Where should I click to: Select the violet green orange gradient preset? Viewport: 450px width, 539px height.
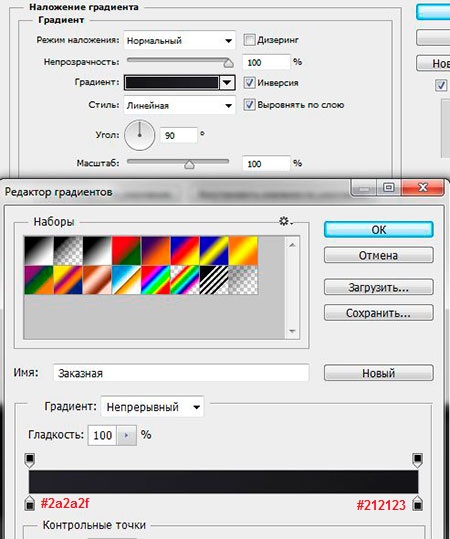[x=39, y=280]
